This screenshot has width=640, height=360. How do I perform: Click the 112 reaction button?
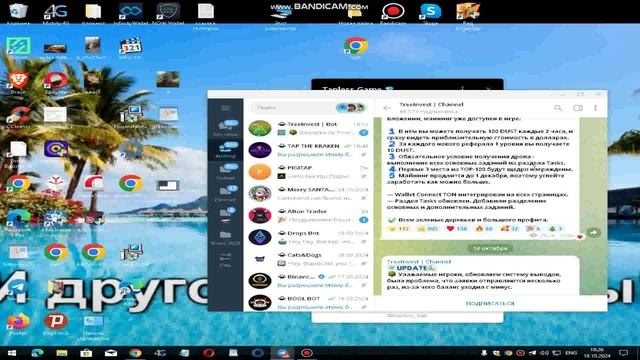click(x=400, y=229)
